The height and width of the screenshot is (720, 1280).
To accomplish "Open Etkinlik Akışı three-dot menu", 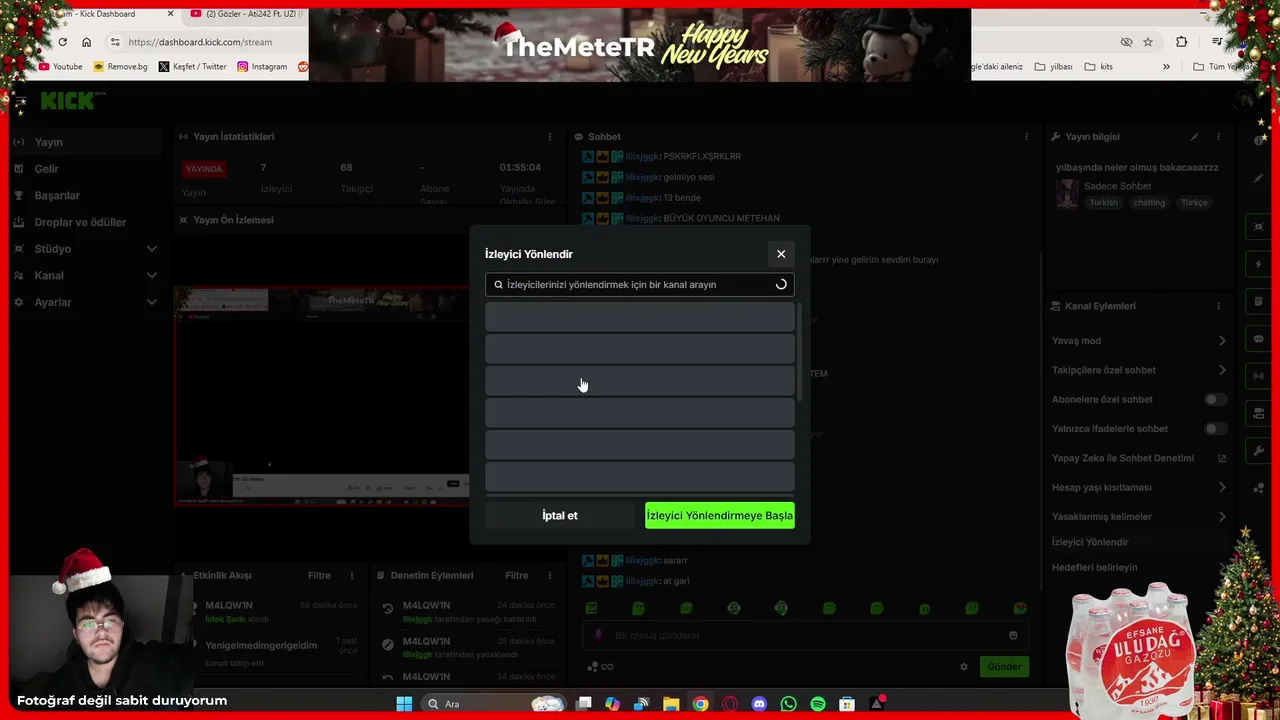I will pos(351,576).
